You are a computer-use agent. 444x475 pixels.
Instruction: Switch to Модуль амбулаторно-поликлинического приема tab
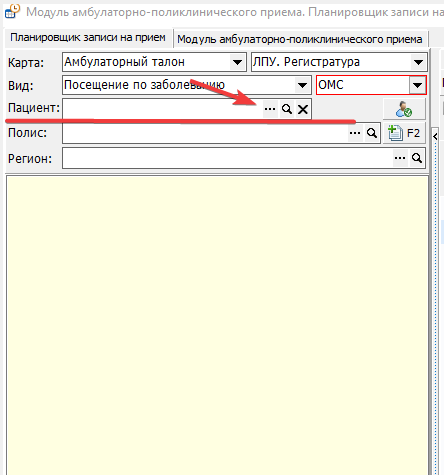[300, 39]
